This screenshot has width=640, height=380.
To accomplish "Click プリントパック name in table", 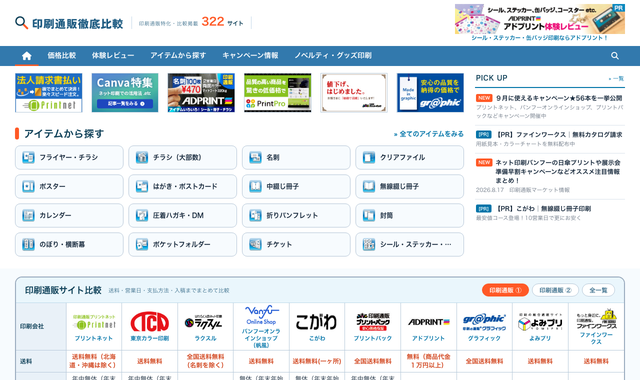I will [x=373, y=338].
